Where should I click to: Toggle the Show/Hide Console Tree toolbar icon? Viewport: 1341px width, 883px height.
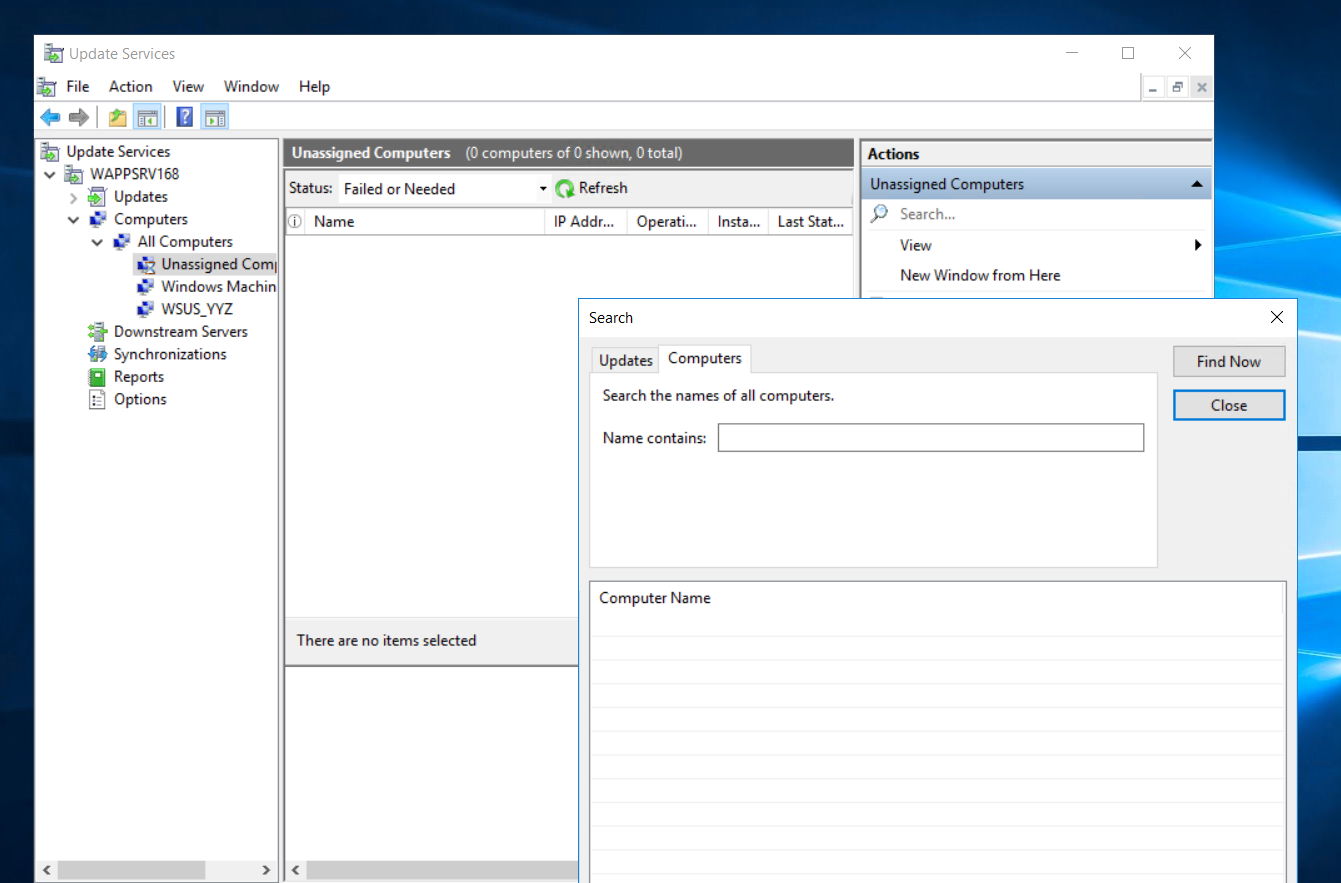pos(148,118)
